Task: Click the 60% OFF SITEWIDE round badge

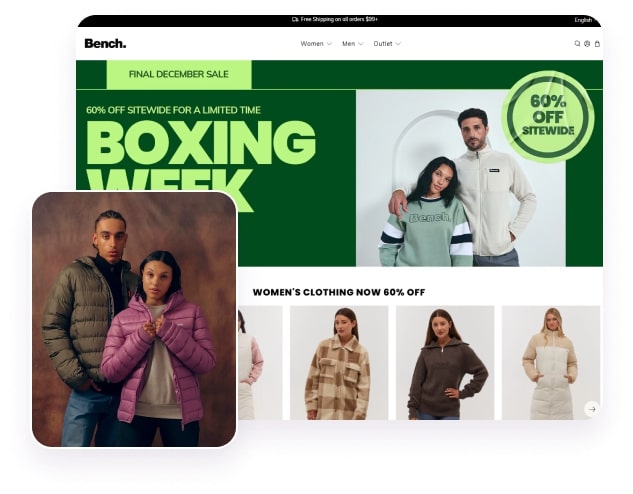Action: [548, 117]
